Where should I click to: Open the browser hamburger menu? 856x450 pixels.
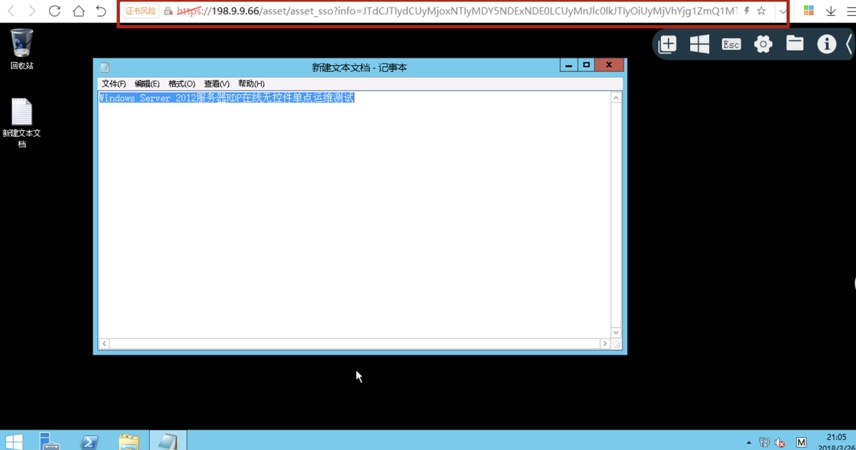pos(851,11)
